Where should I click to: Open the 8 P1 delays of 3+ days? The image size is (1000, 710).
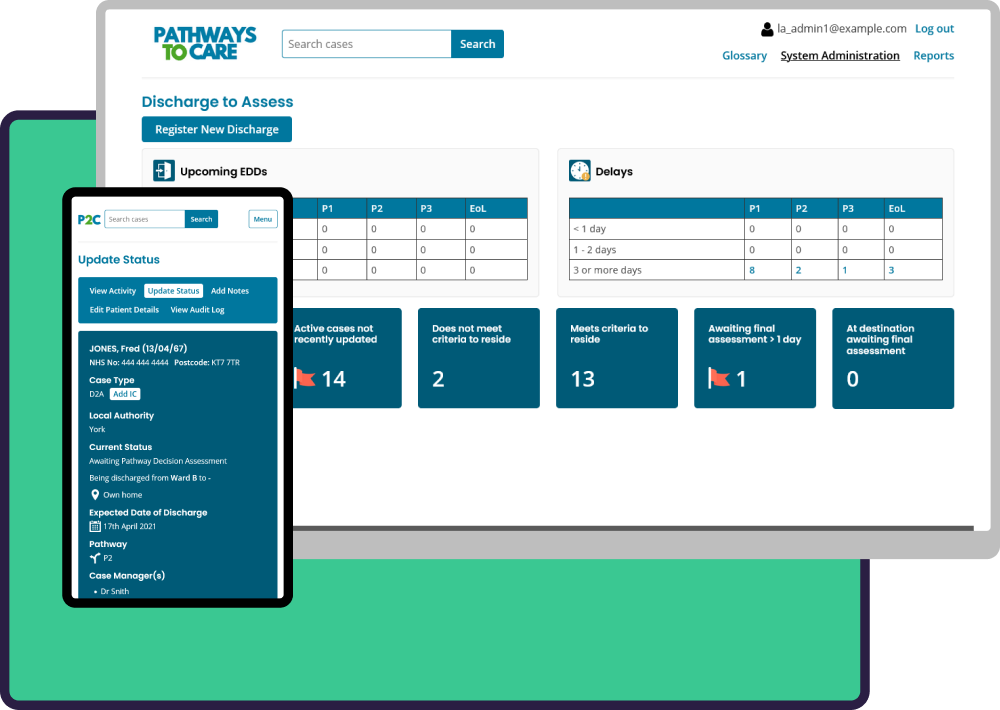coord(752,270)
